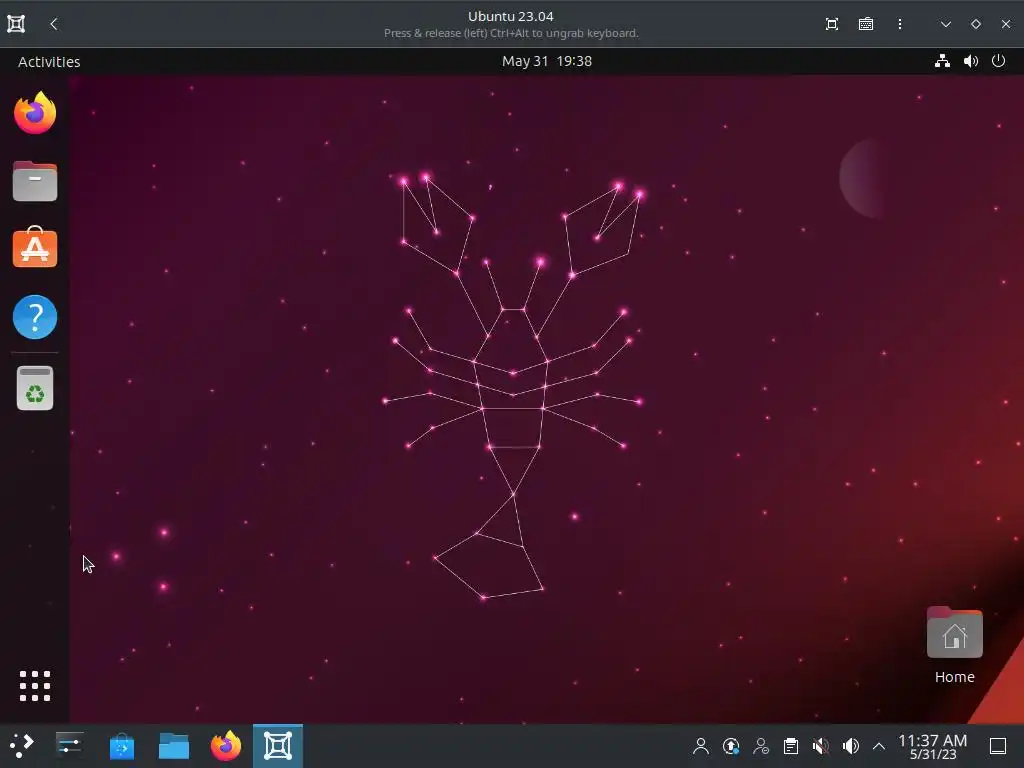Open the three-dot menu in the header bar

tap(899, 24)
